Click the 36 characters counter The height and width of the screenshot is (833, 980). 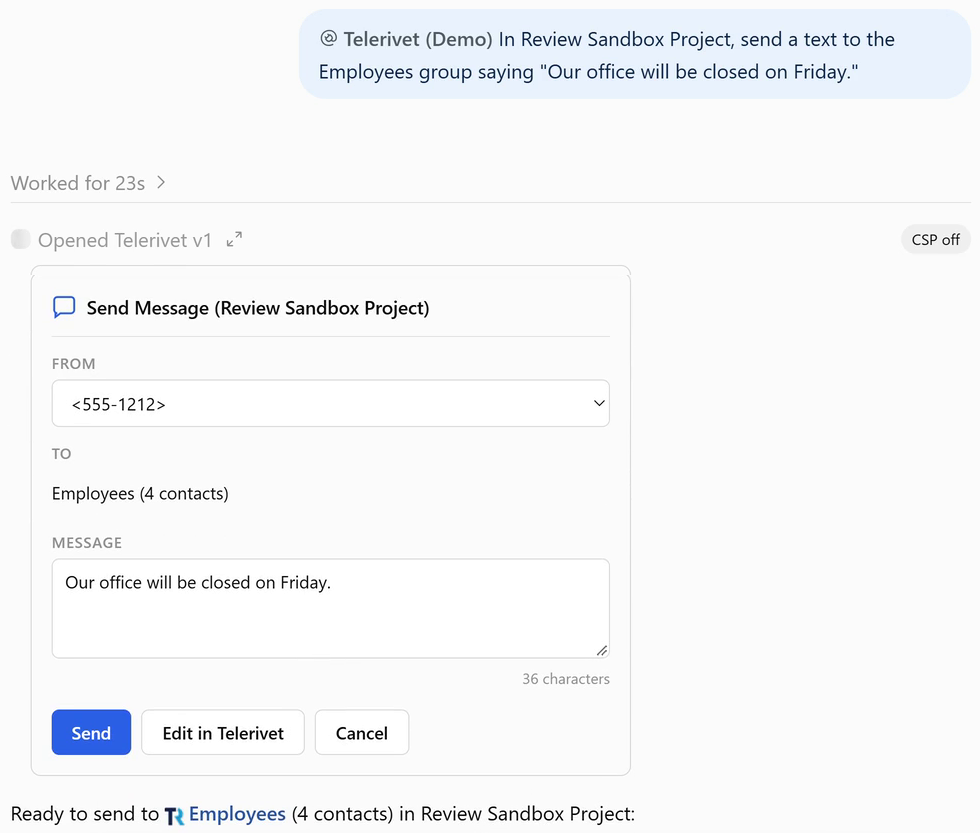coord(566,679)
